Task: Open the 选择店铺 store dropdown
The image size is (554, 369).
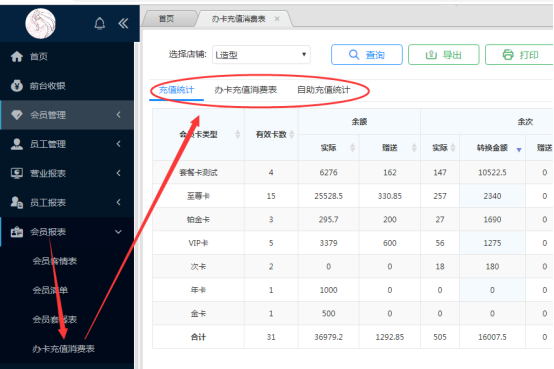Action: tap(261, 54)
